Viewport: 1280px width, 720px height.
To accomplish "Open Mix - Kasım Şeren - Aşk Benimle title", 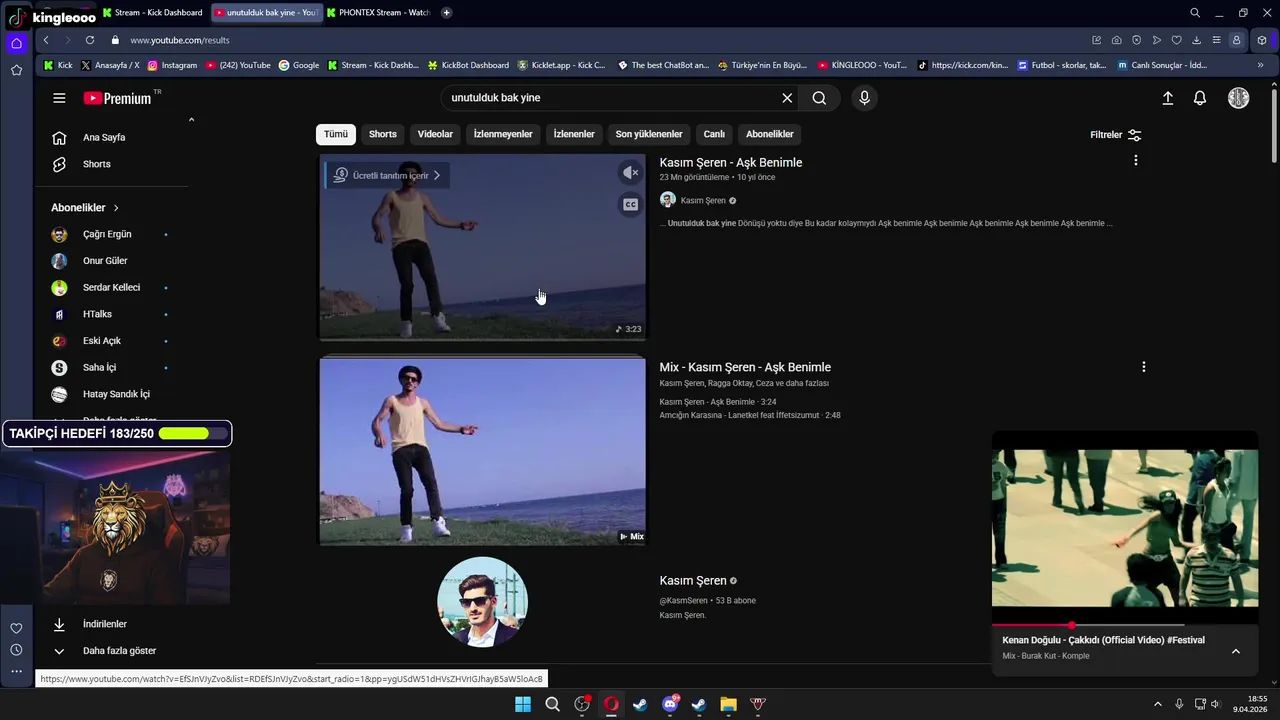I will coord(745,367).
